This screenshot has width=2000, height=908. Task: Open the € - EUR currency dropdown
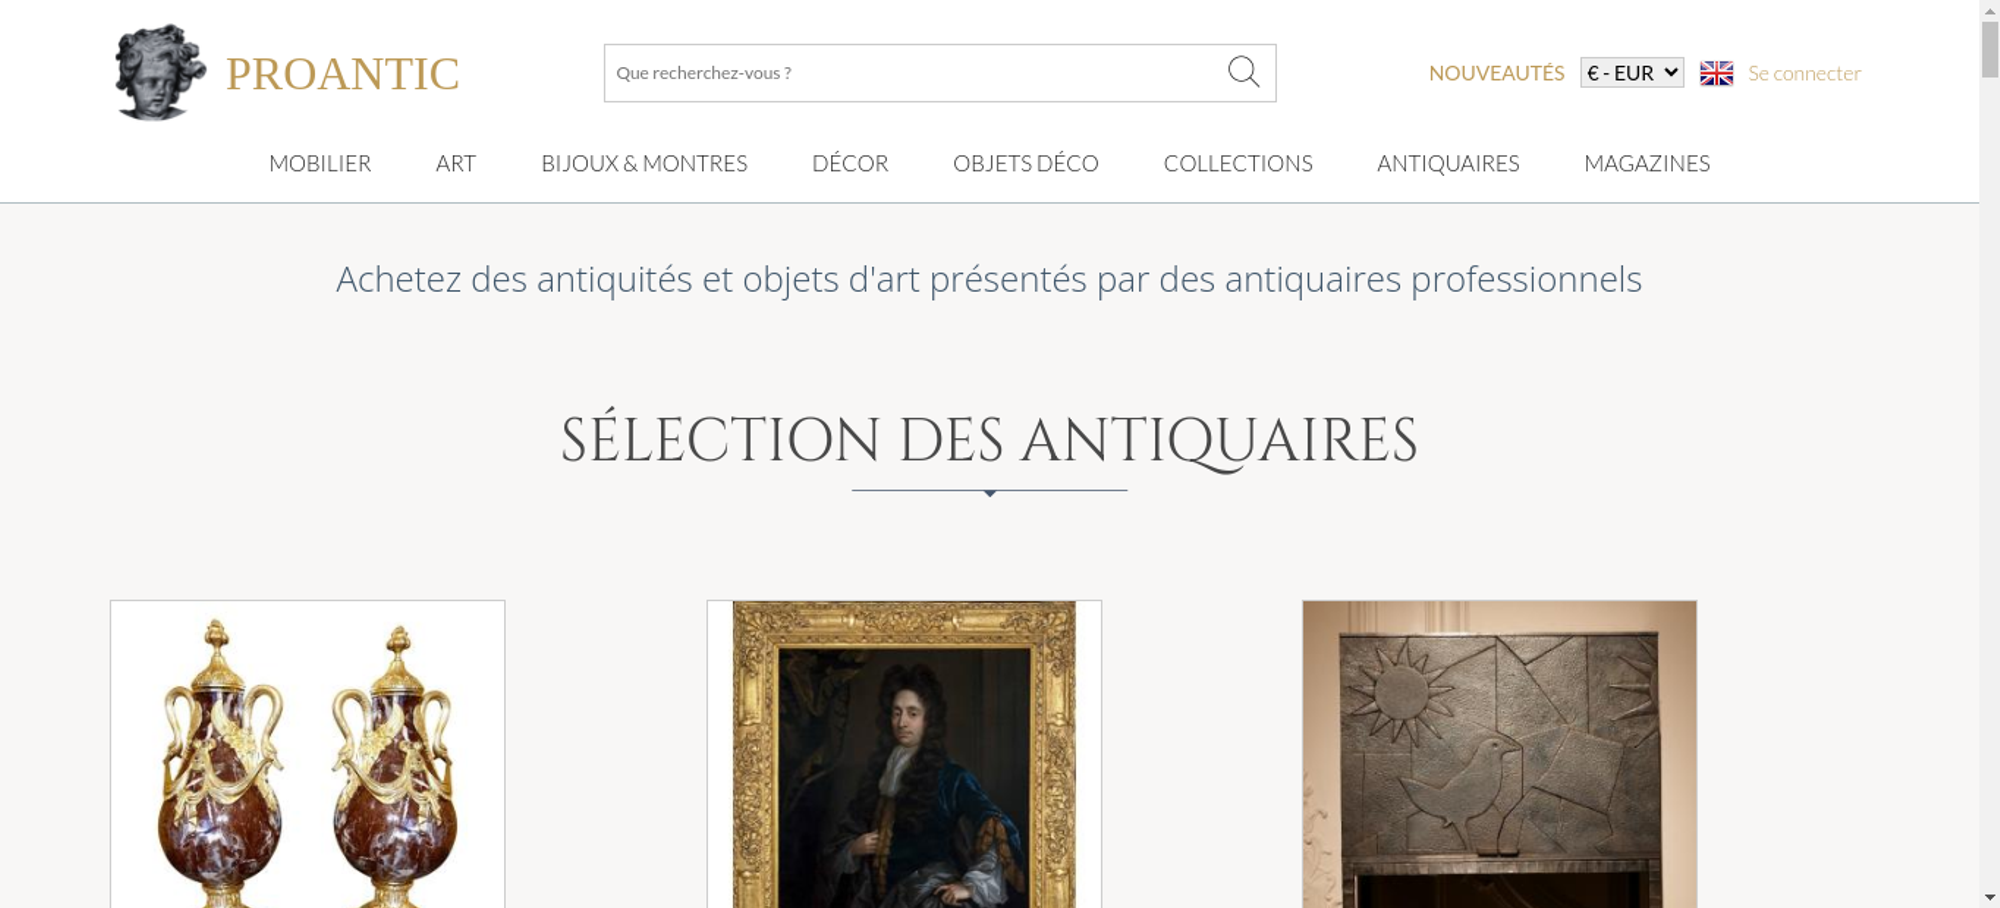coord(1631,73)
